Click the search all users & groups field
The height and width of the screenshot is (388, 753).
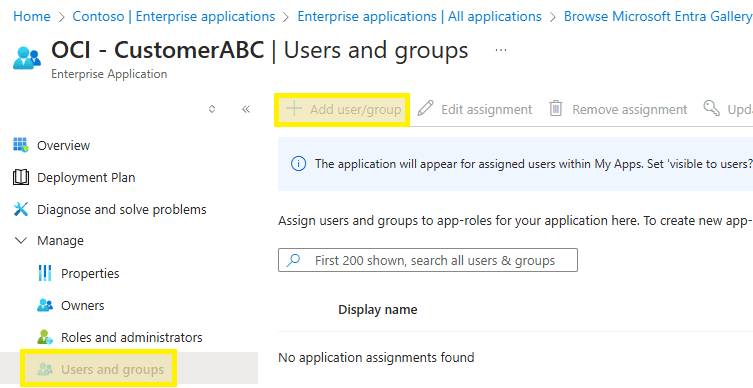coord(428,260)
